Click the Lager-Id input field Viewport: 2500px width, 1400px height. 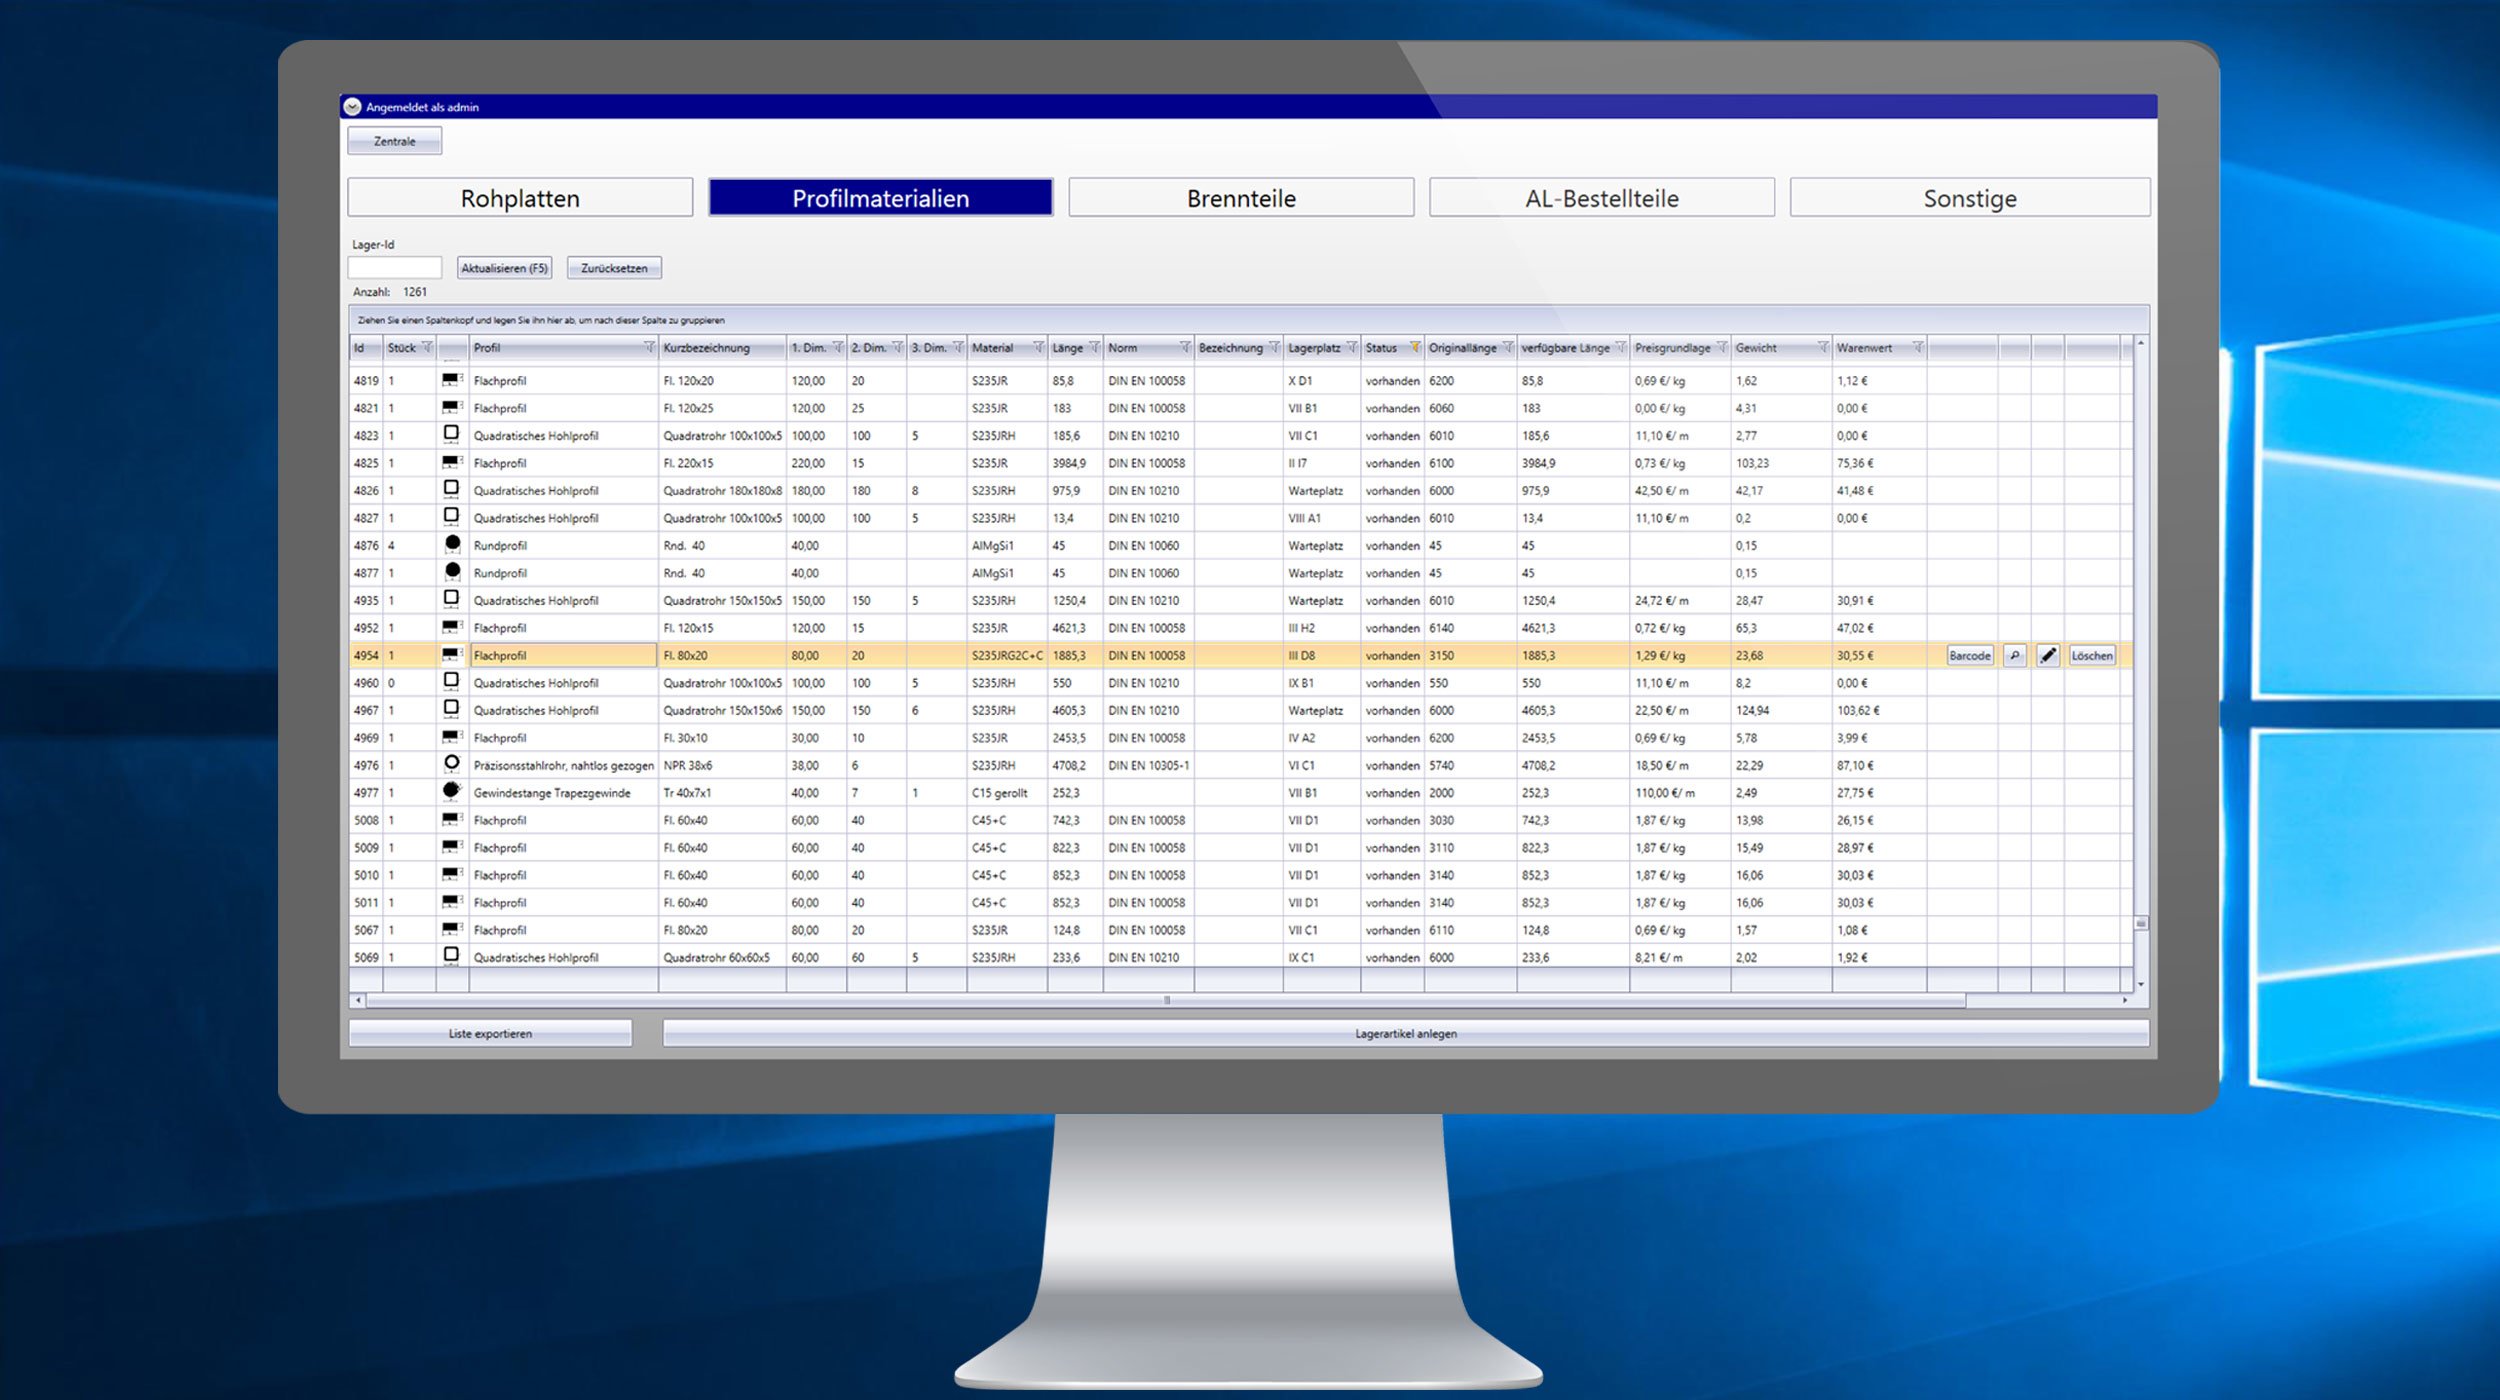[x=395, y=268]
